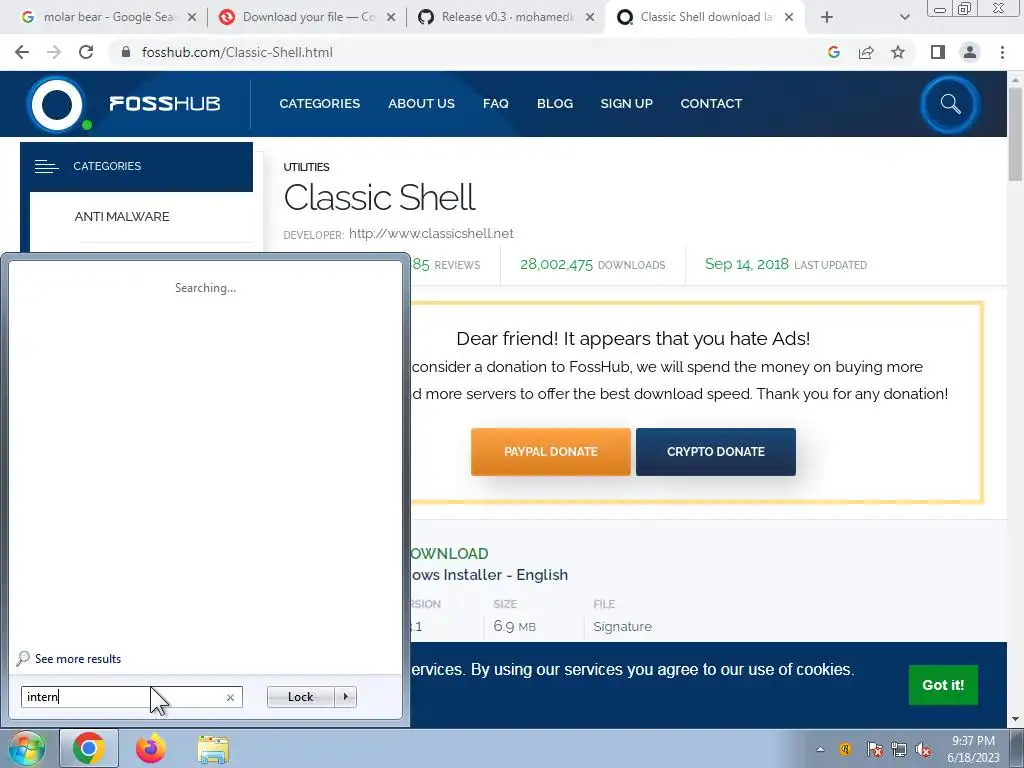Share this page via share icon
Image resolution: width=1024 pixels, height=768 pixels.
(866, 52)
